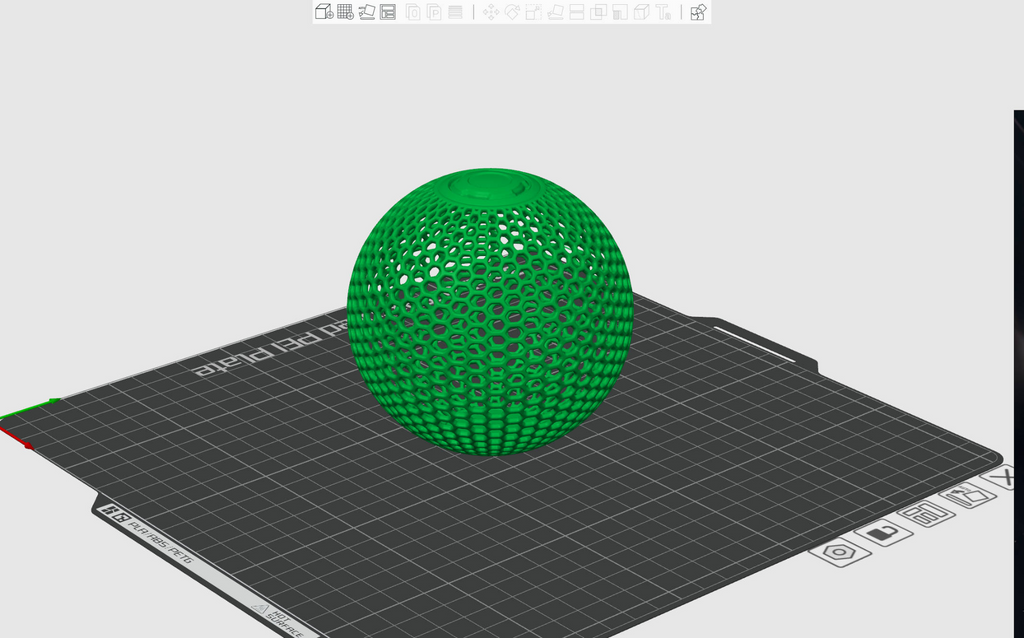This screenshot has width=1024, height=638.
Task: Click the Split to Objects icon
Action: (413, 12)
